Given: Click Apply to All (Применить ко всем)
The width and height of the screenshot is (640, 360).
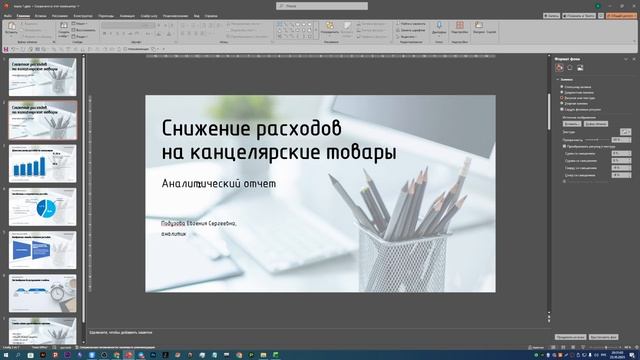Looking at the screenshot, I should click(571, 337).
